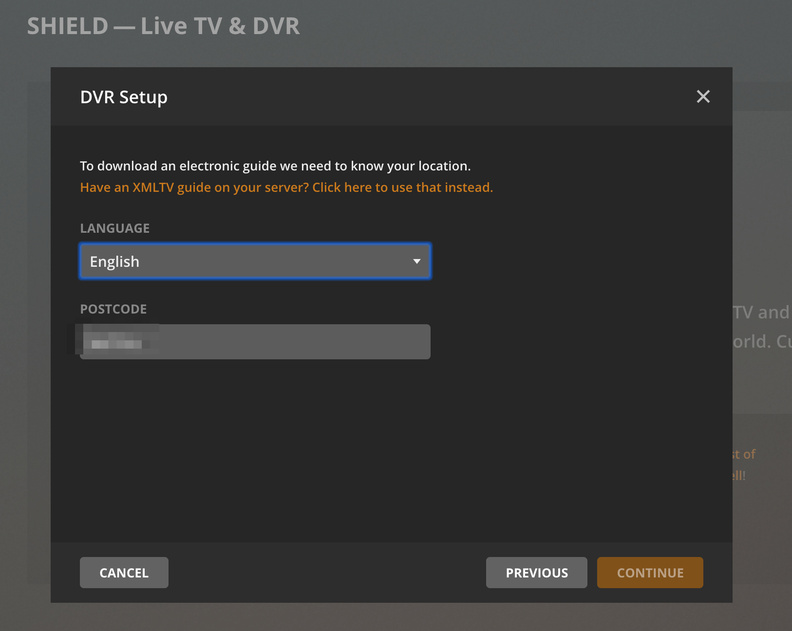
Task: Close the DVR Setup dialog
Action: [703, 96]
